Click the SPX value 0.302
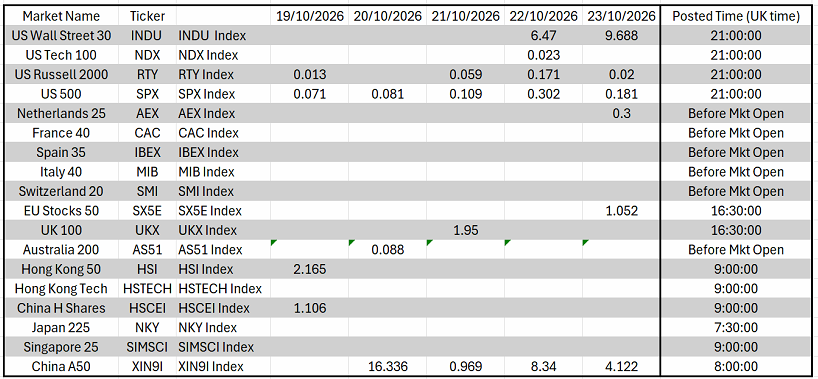 (543, 94)
